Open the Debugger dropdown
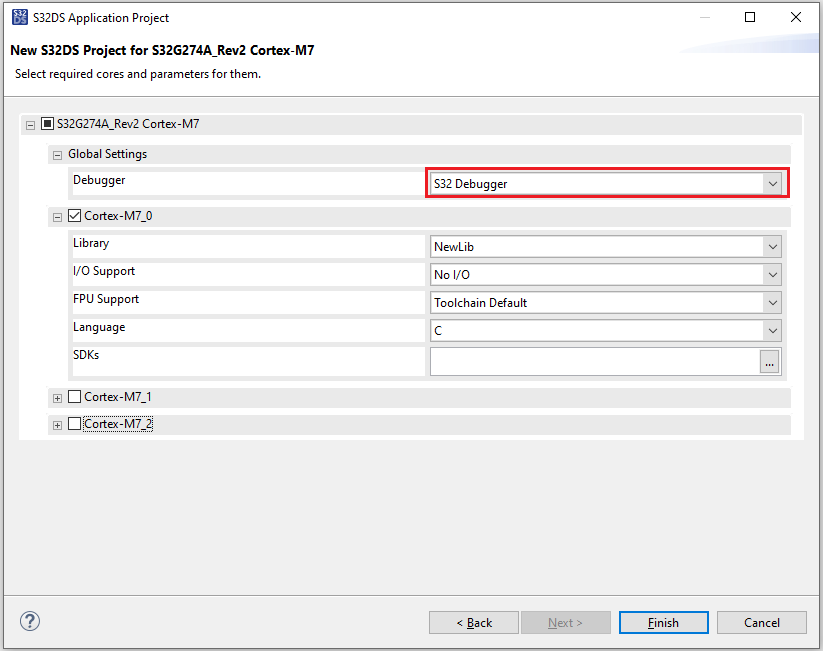This screenshot has width=823, height=651. [772, 183]
